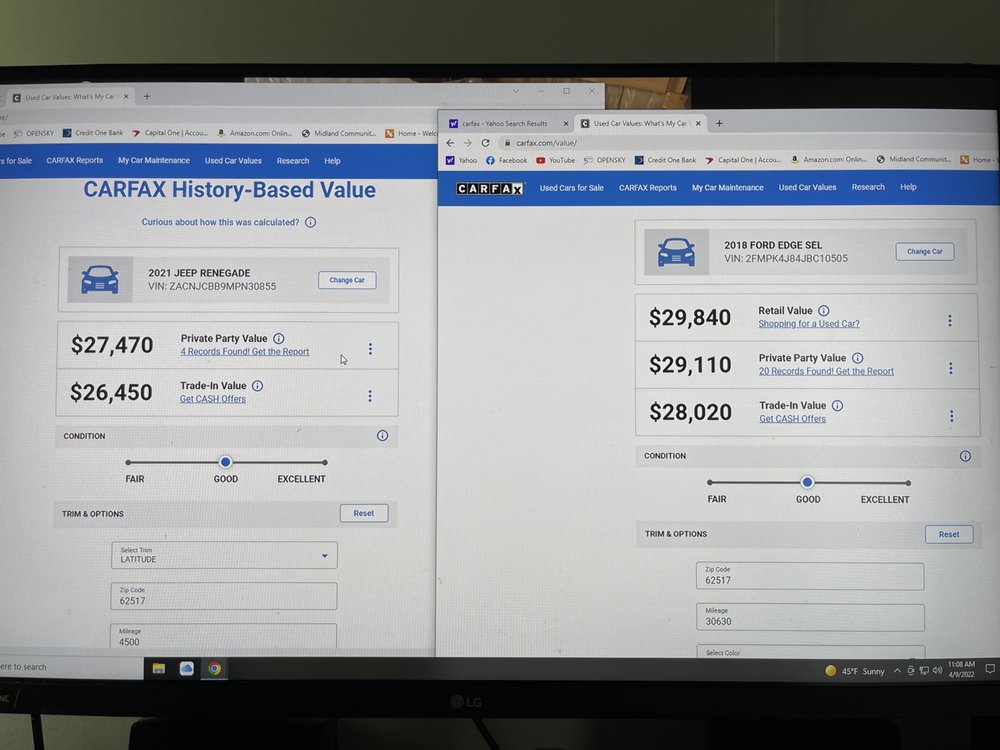Open Used Cars for Sale menu item
The height and width of the screenshot is (750, 1000).
pyautogui.click(x=571, y=188)
